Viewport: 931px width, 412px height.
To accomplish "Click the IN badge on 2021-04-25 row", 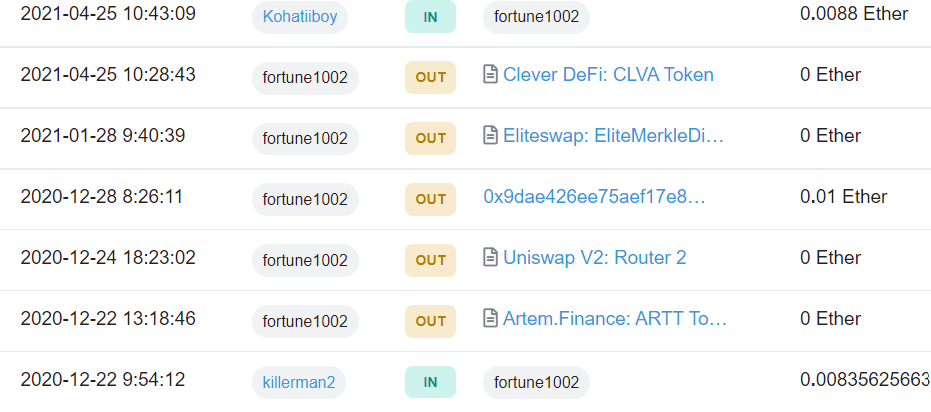I will tap(430, 17).
